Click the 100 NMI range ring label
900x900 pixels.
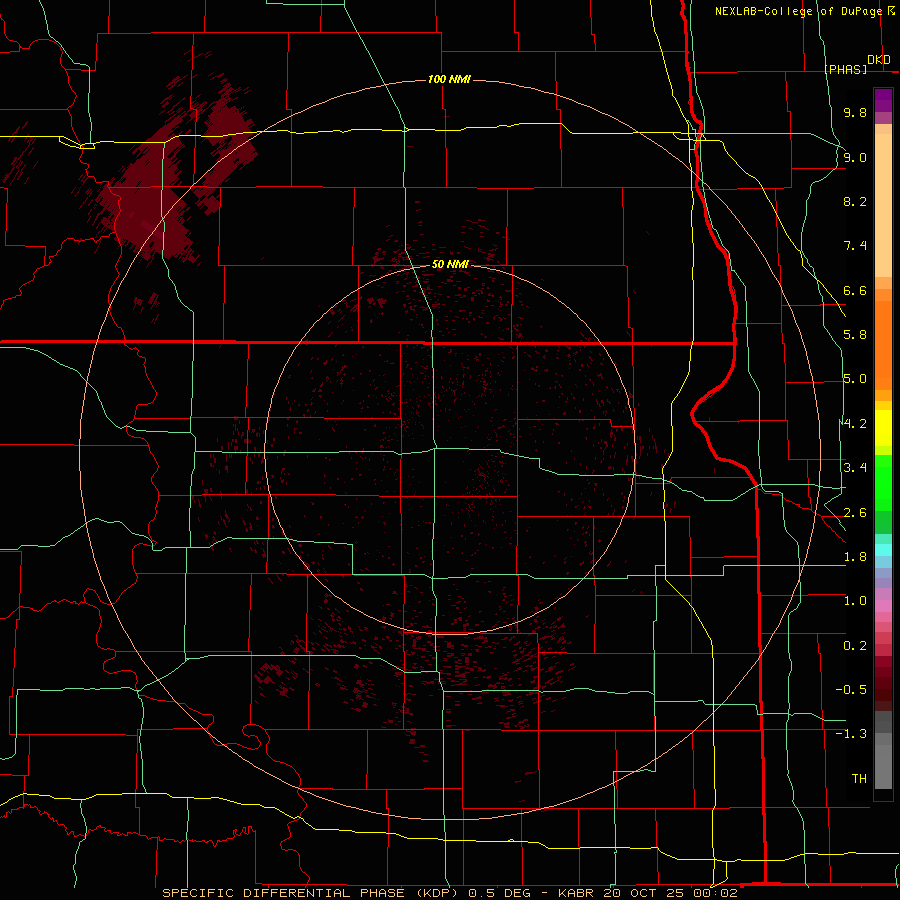click(x=449, y=79)
